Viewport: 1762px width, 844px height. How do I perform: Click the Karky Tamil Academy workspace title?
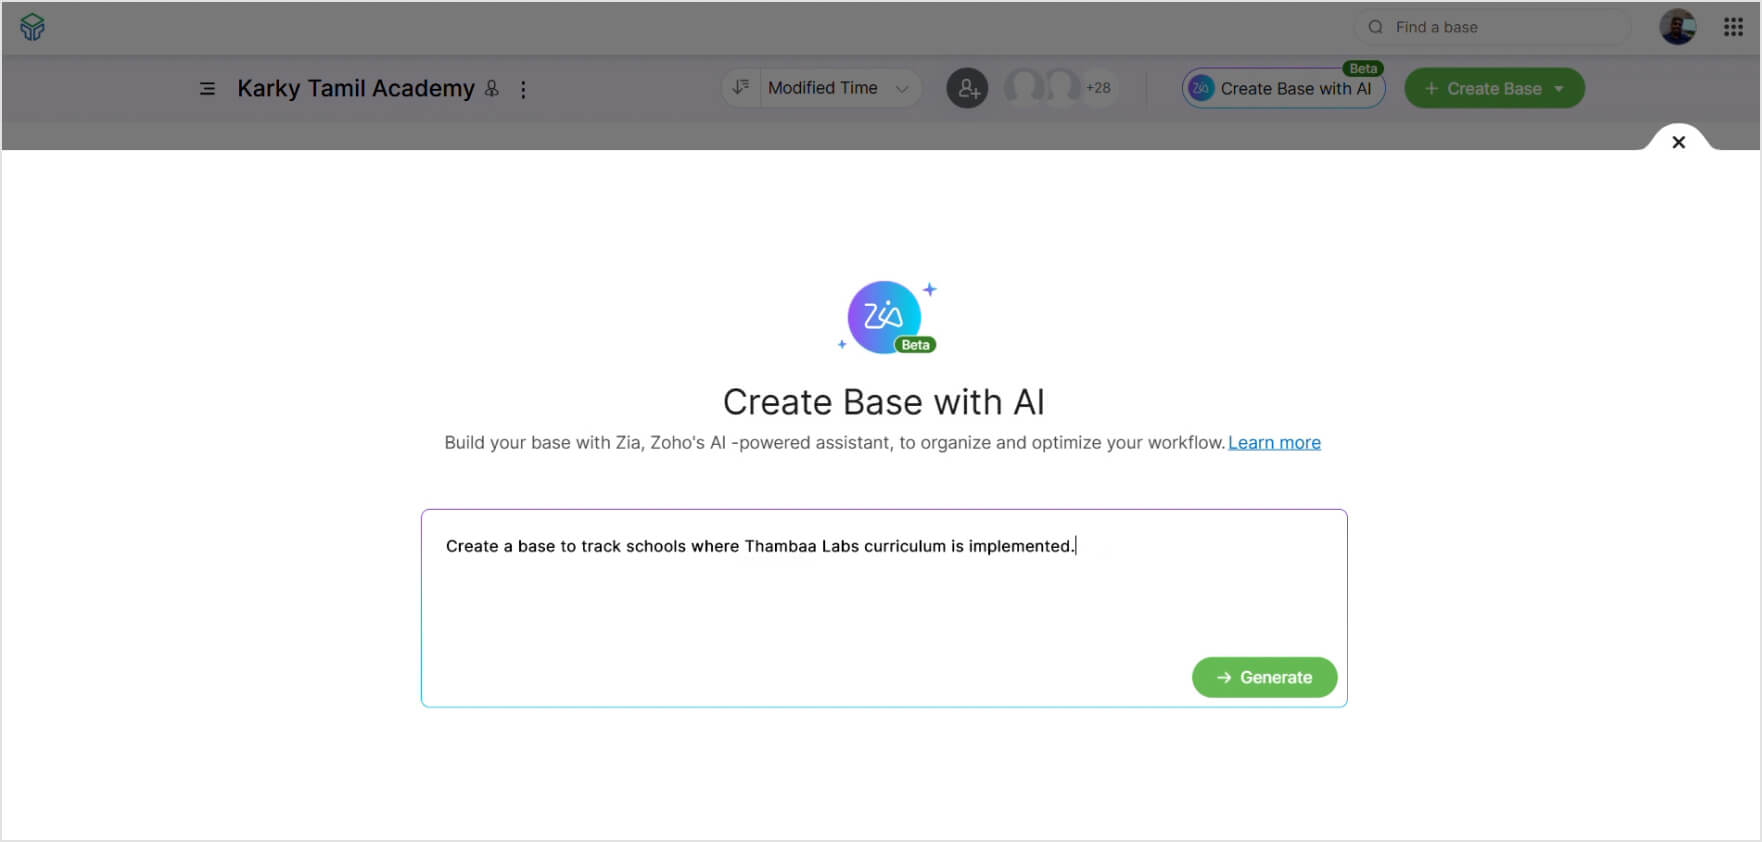tap(356, 88)
